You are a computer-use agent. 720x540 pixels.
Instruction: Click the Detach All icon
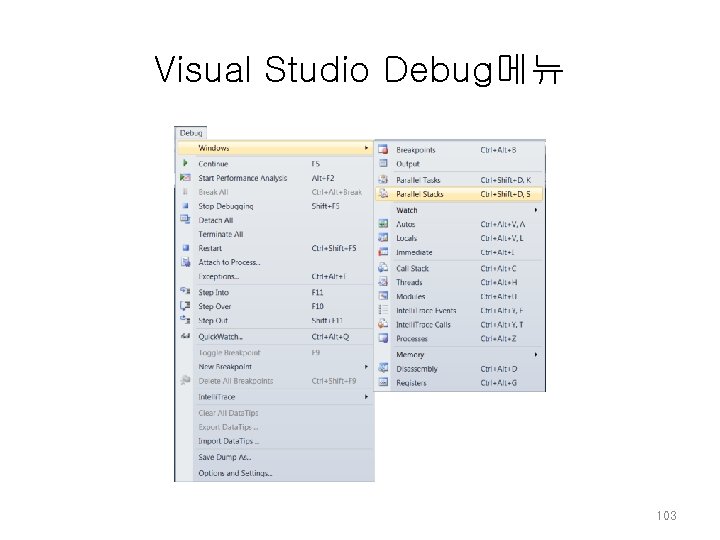click(x=185, y=219)
